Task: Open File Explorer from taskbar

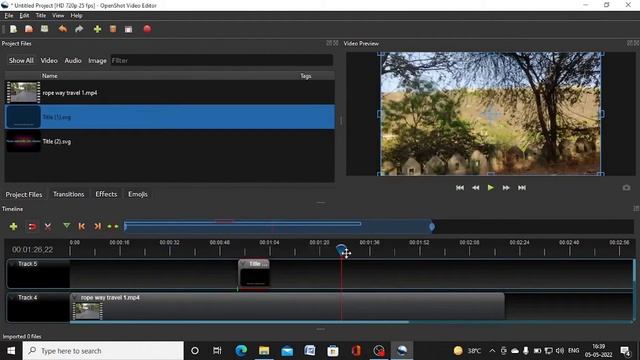Action: click(x=264, y=351)
